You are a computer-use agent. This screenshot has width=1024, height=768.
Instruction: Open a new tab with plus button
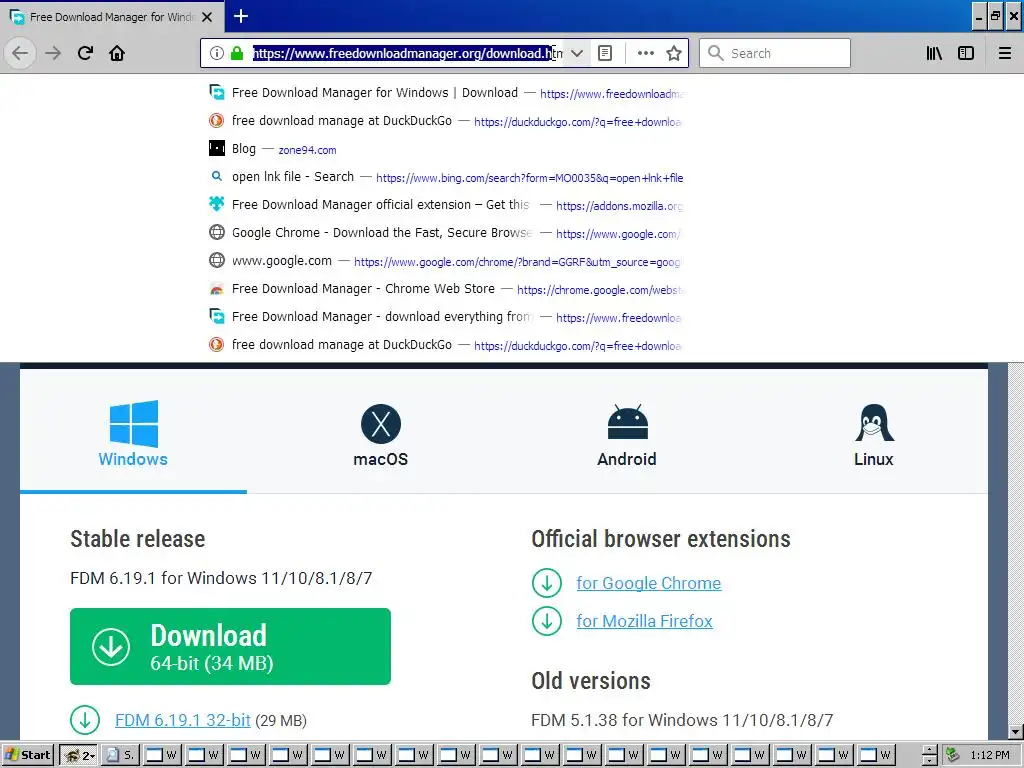[x=241, y=16]
